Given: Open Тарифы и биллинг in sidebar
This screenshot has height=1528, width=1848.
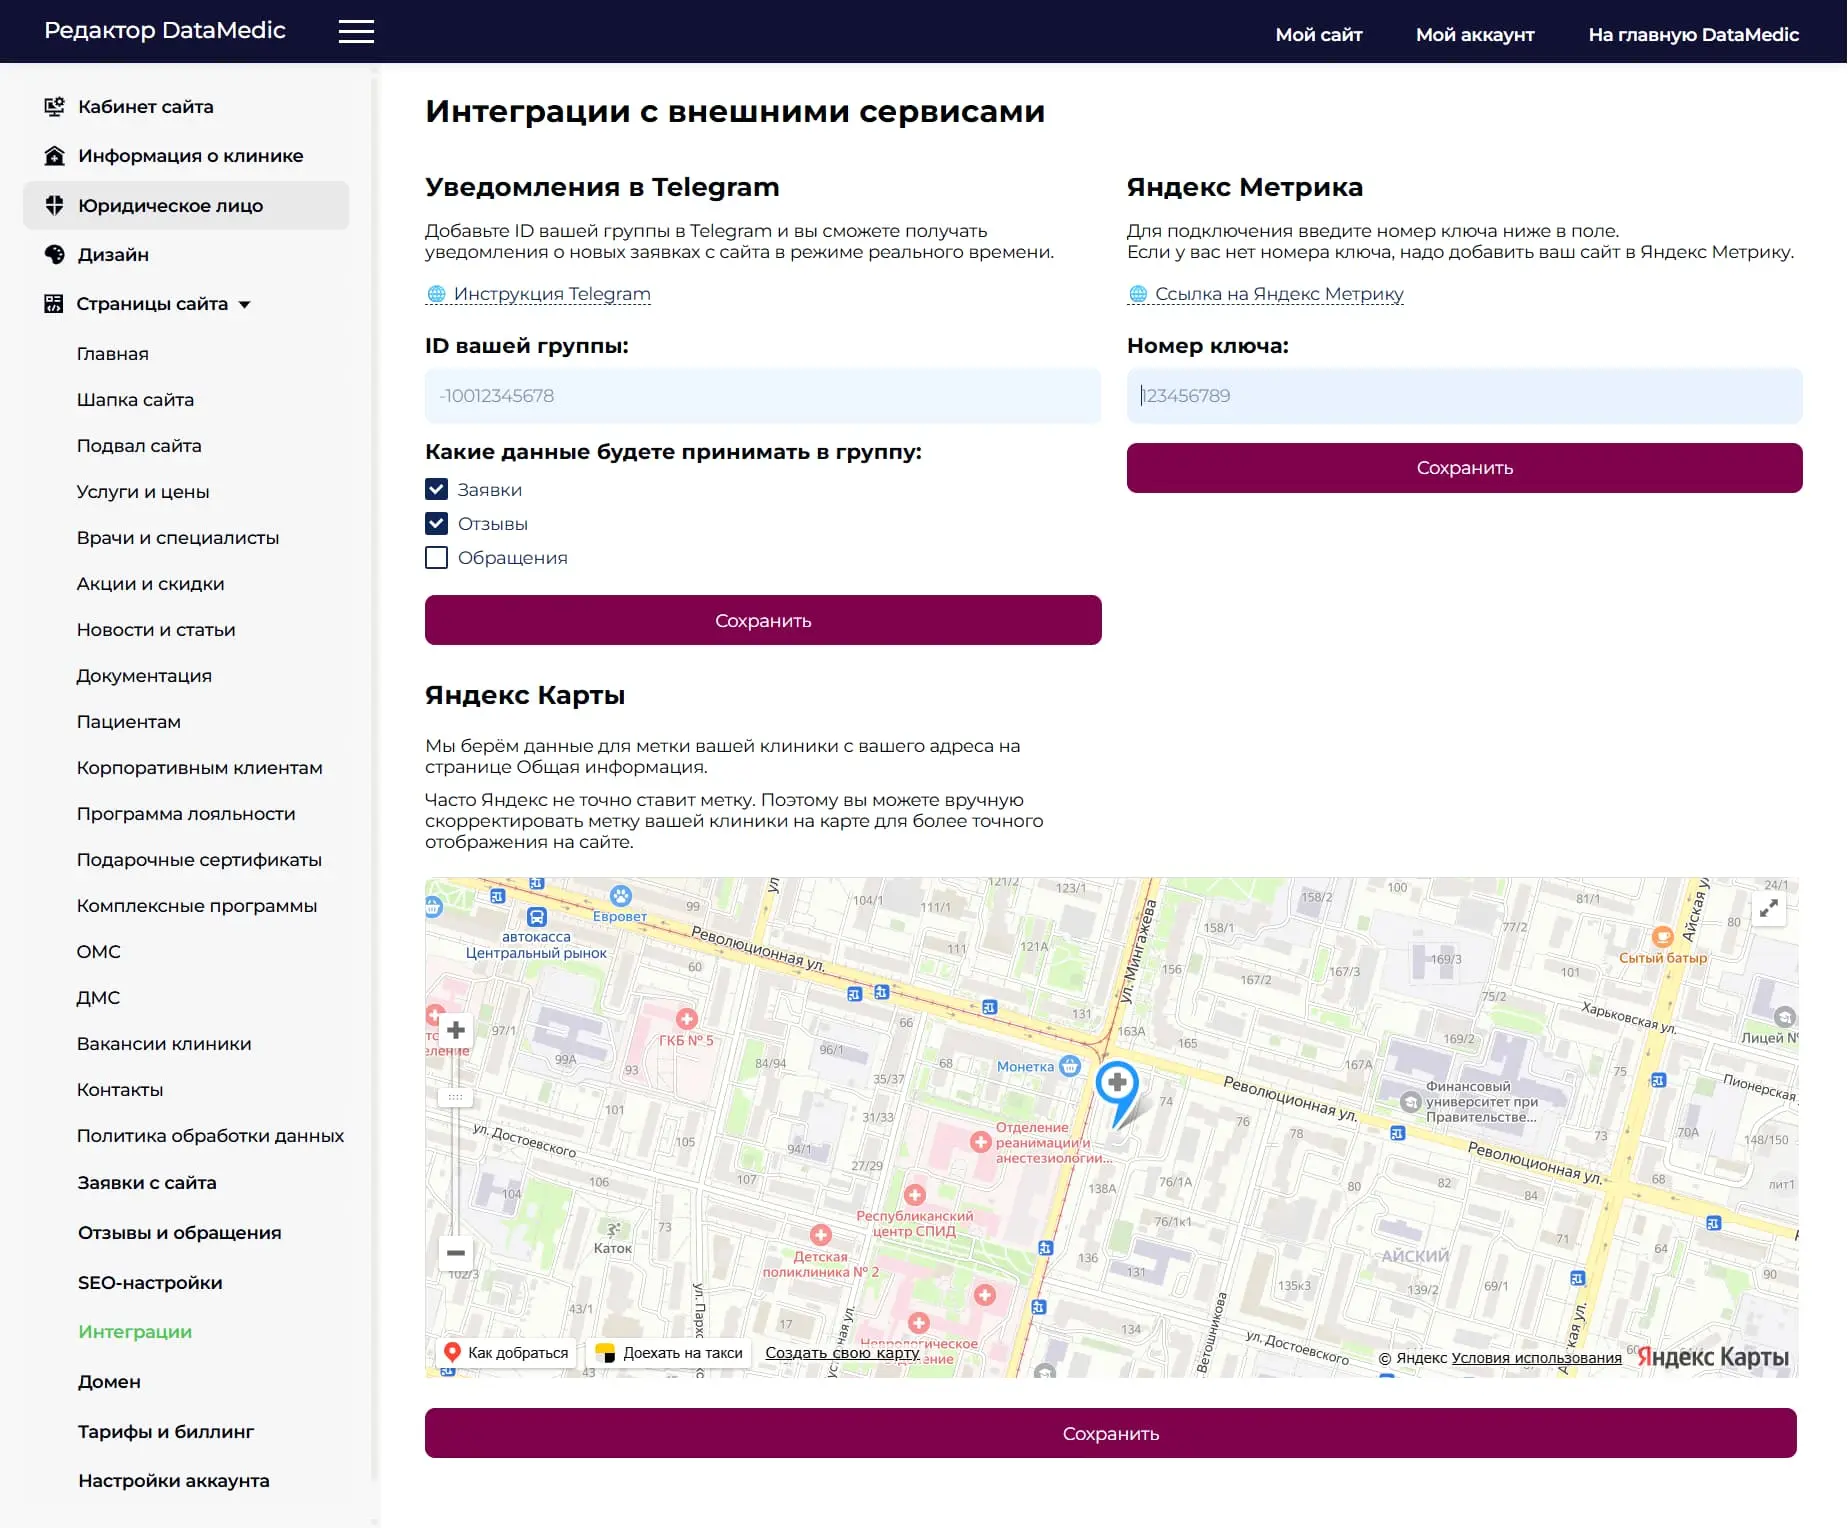Looking at the screenshot, I should pos(166,1432).
